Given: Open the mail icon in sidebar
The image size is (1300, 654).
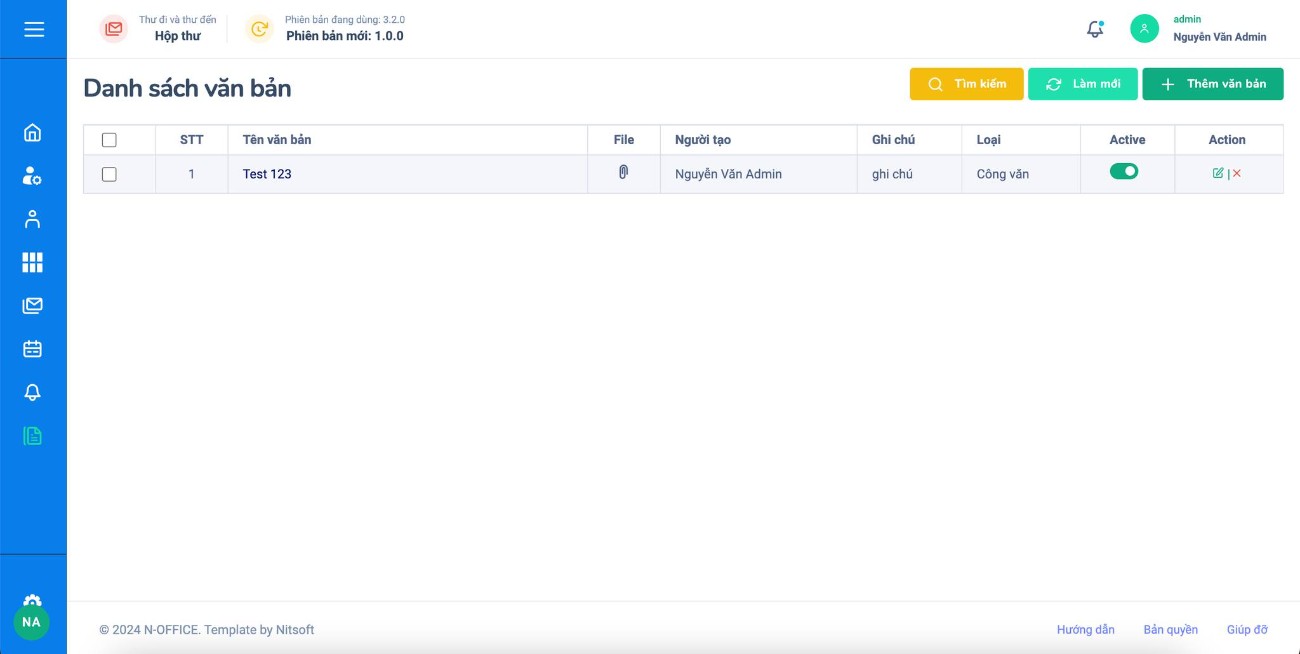Looking at the screenshot, I should [x=33, y=306].
